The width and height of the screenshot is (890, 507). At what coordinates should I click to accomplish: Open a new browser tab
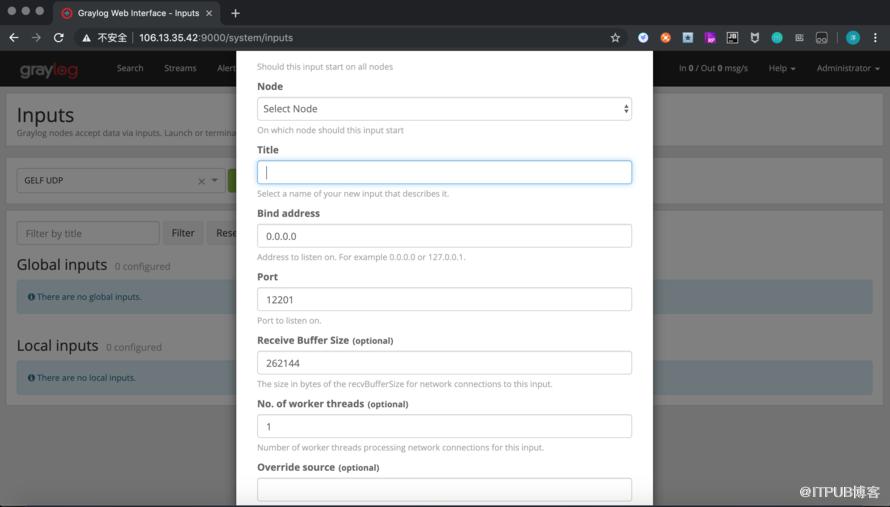[x=236, y=13]
